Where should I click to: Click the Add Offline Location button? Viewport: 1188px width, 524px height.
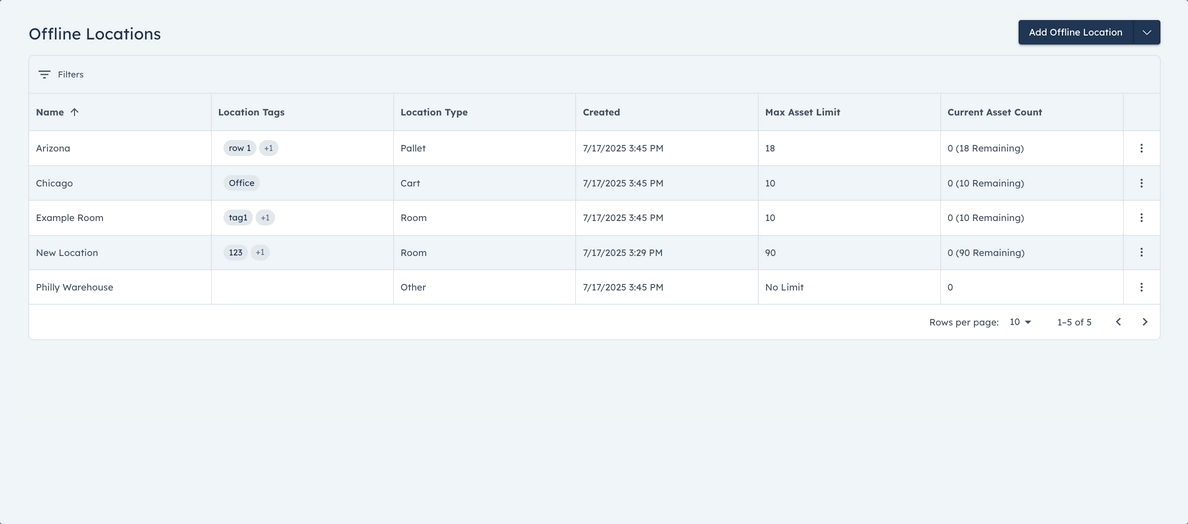tap(1076, 33)
